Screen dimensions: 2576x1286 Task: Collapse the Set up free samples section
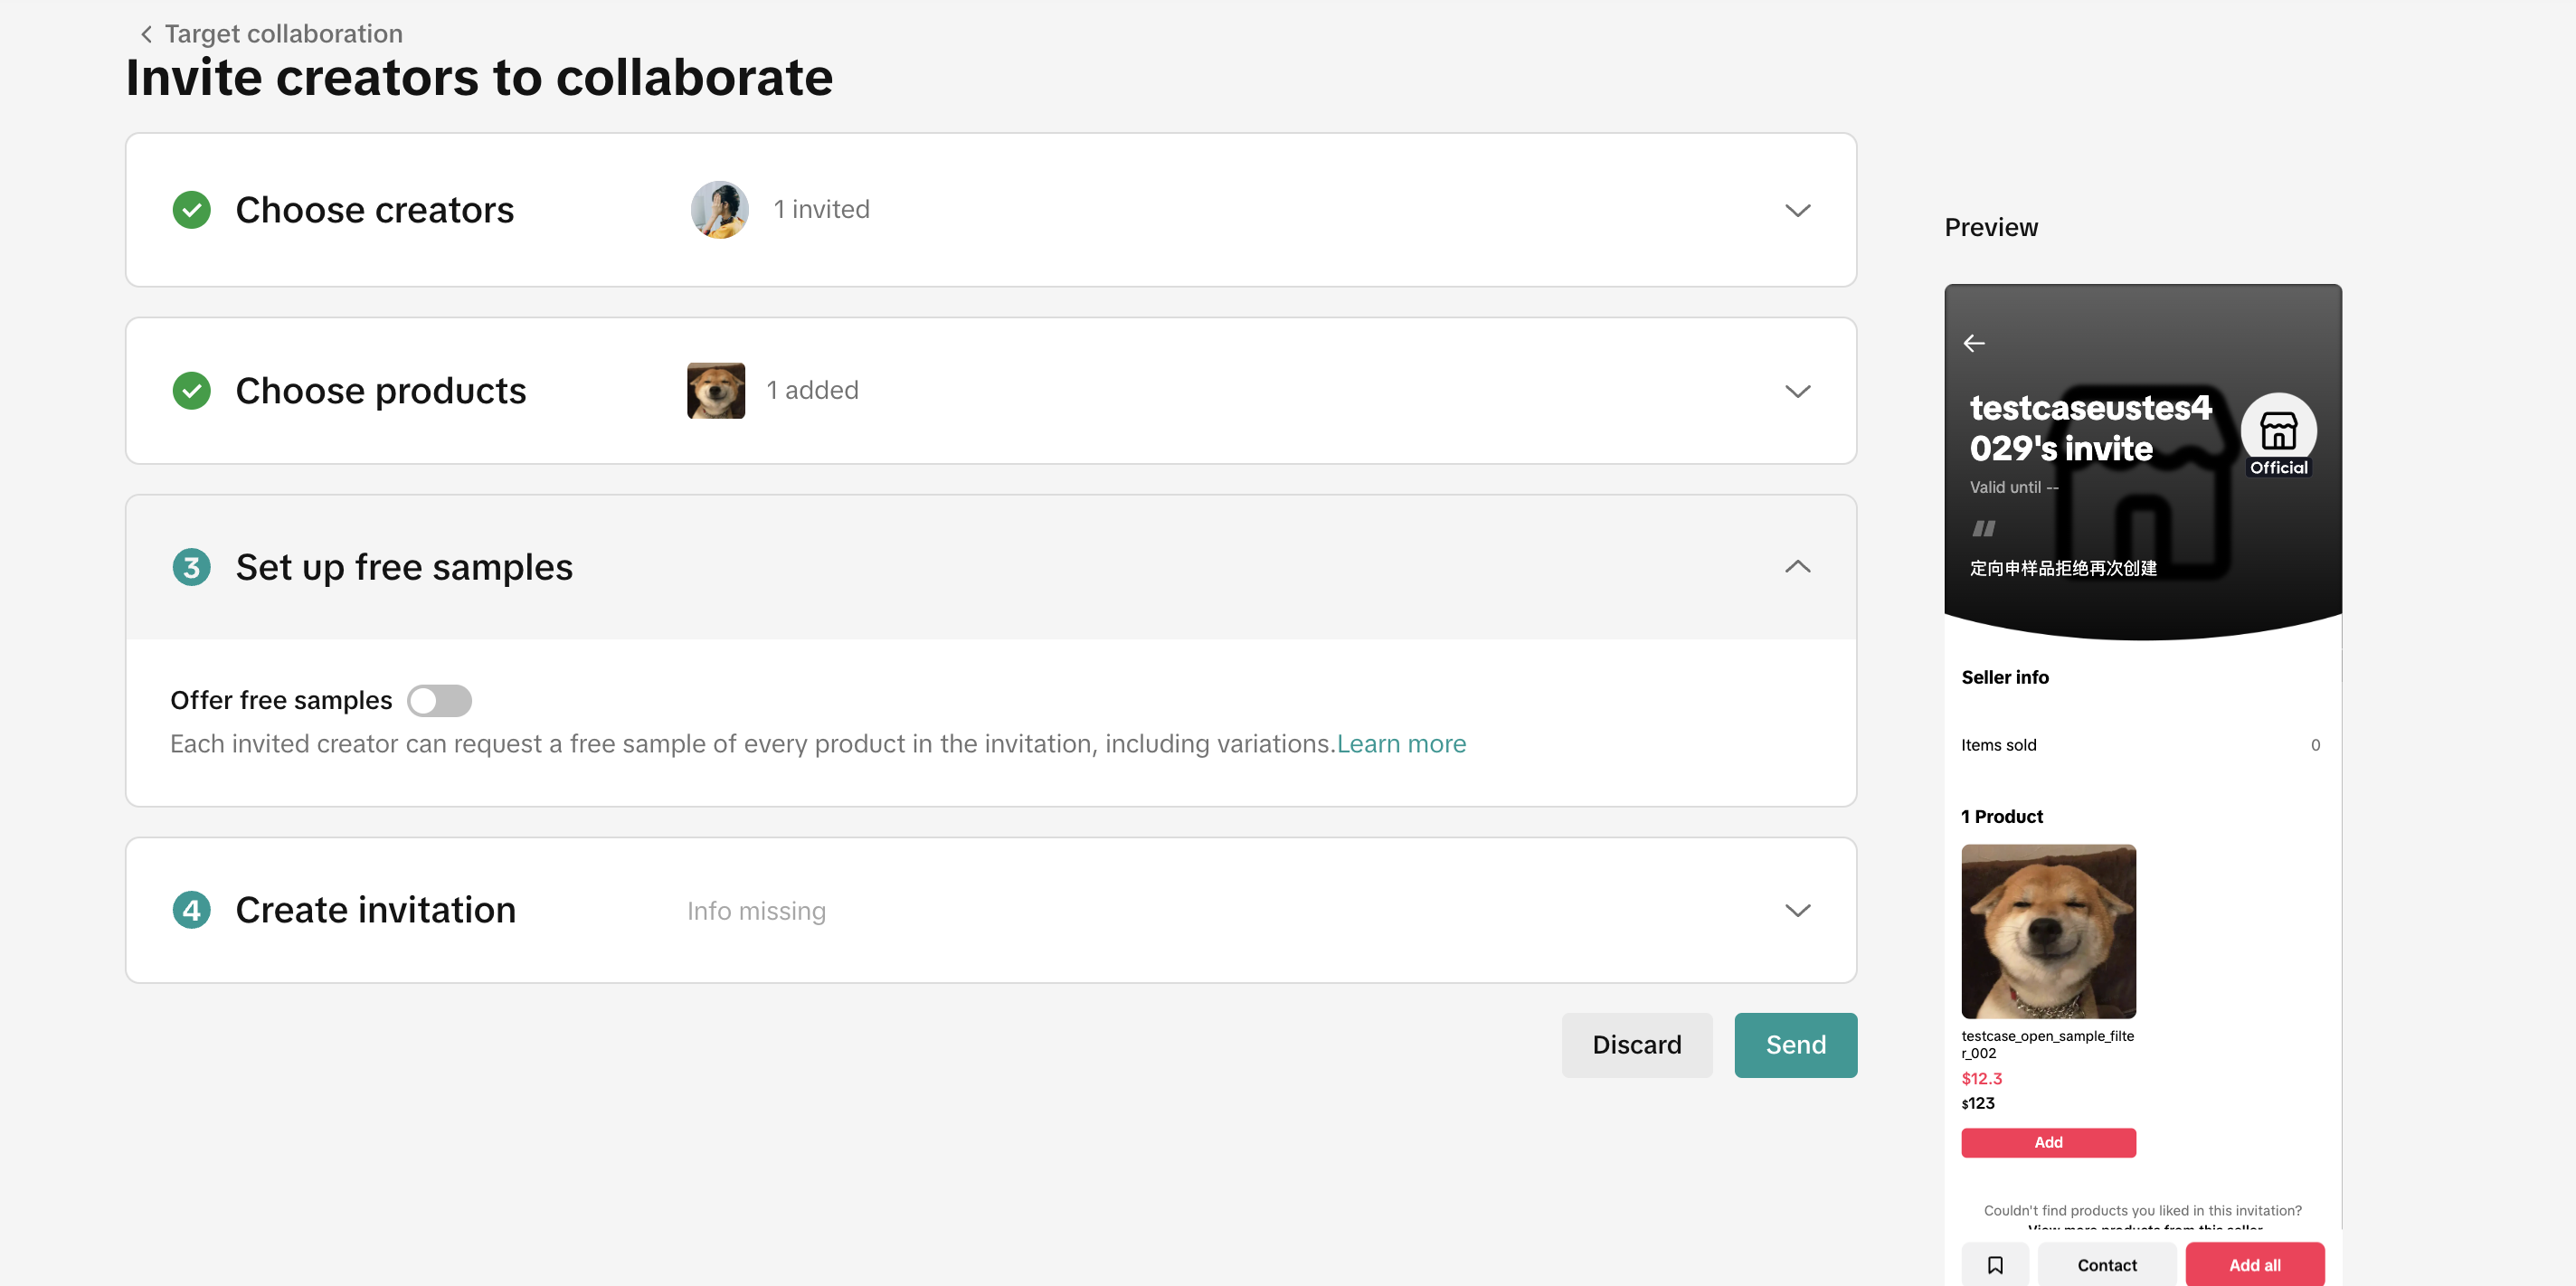coord(1797,567)
